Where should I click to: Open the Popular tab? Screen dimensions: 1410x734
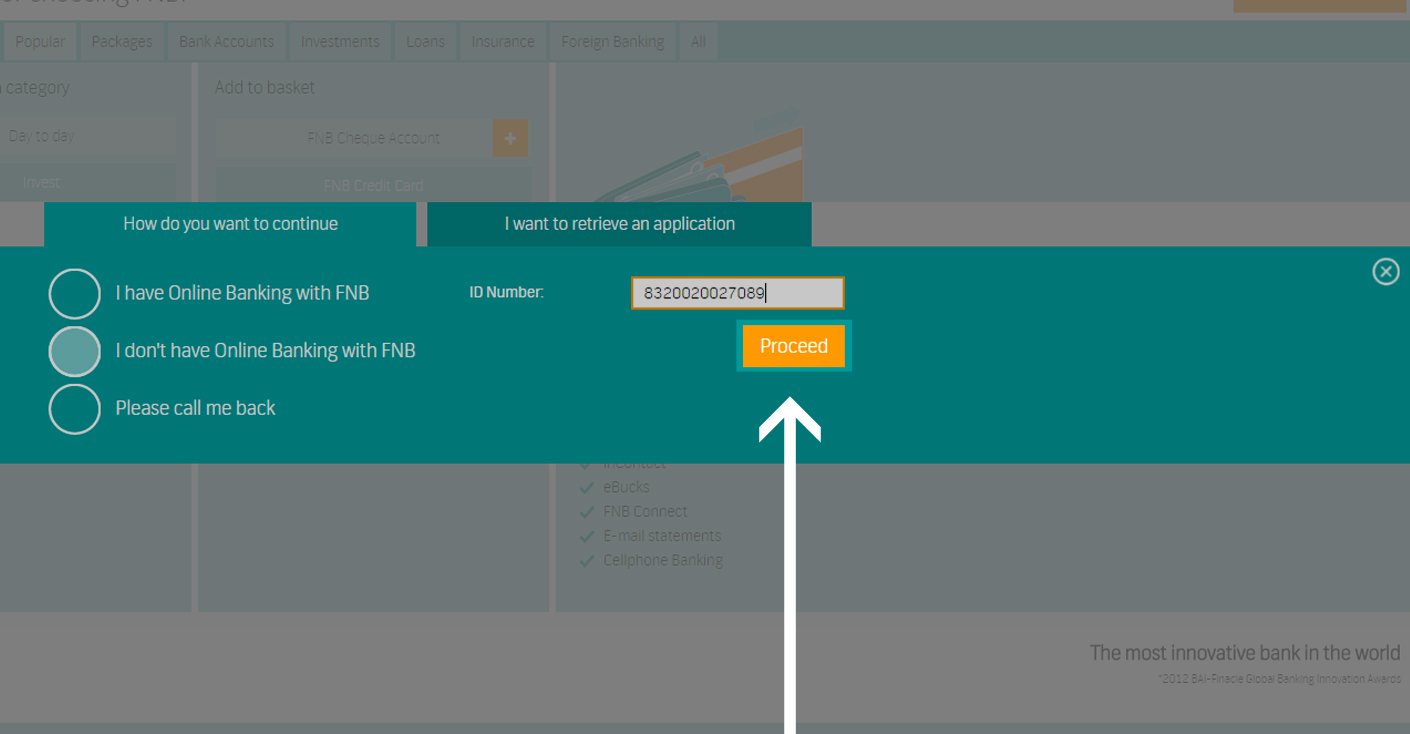pos(40,42)
